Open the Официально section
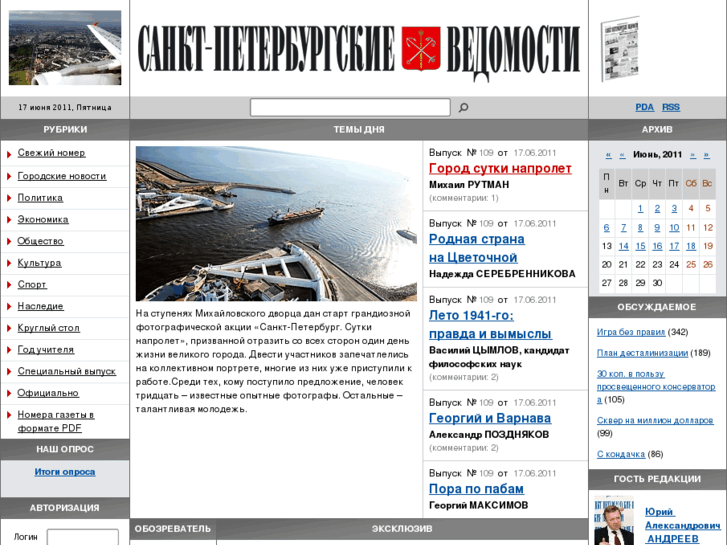This screenshot has height=545, width=727. tap(48, 393)
